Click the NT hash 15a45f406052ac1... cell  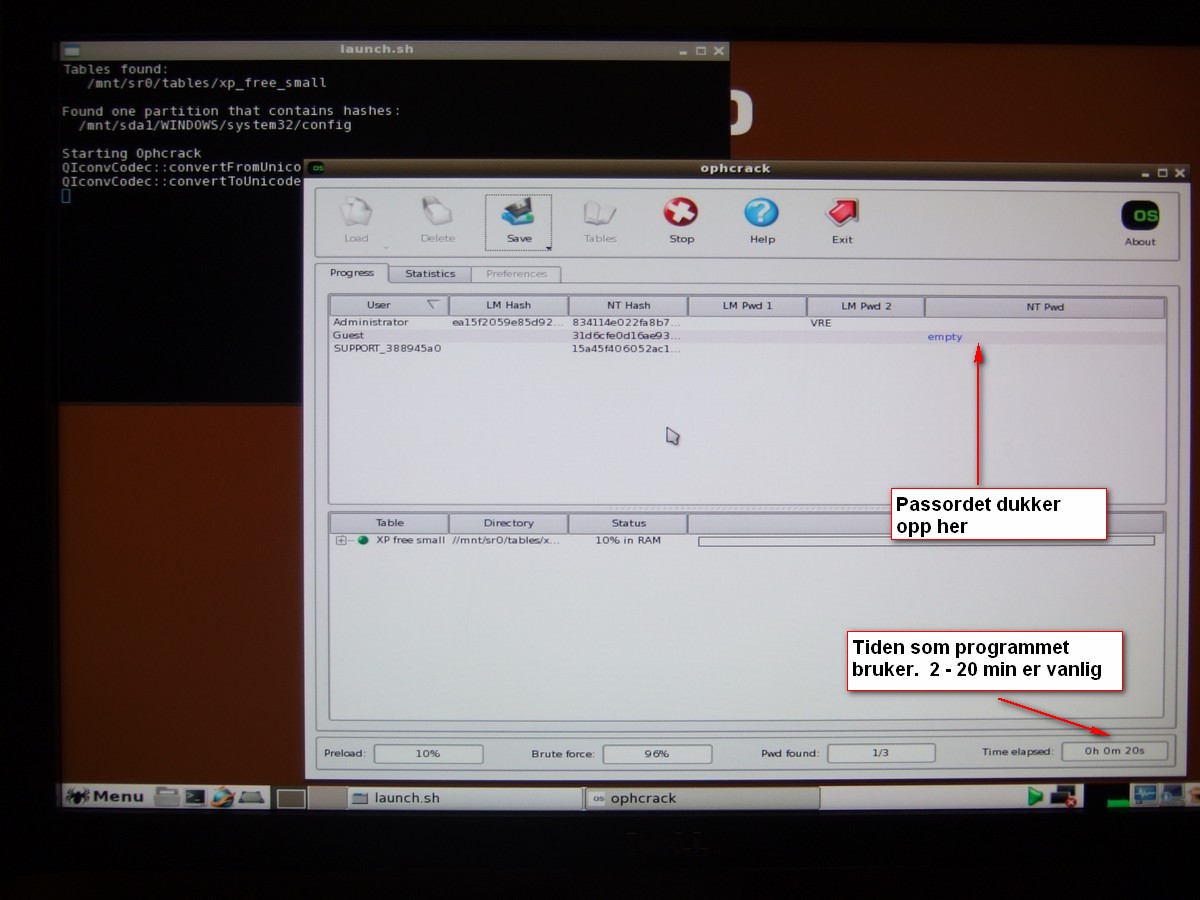627,349
